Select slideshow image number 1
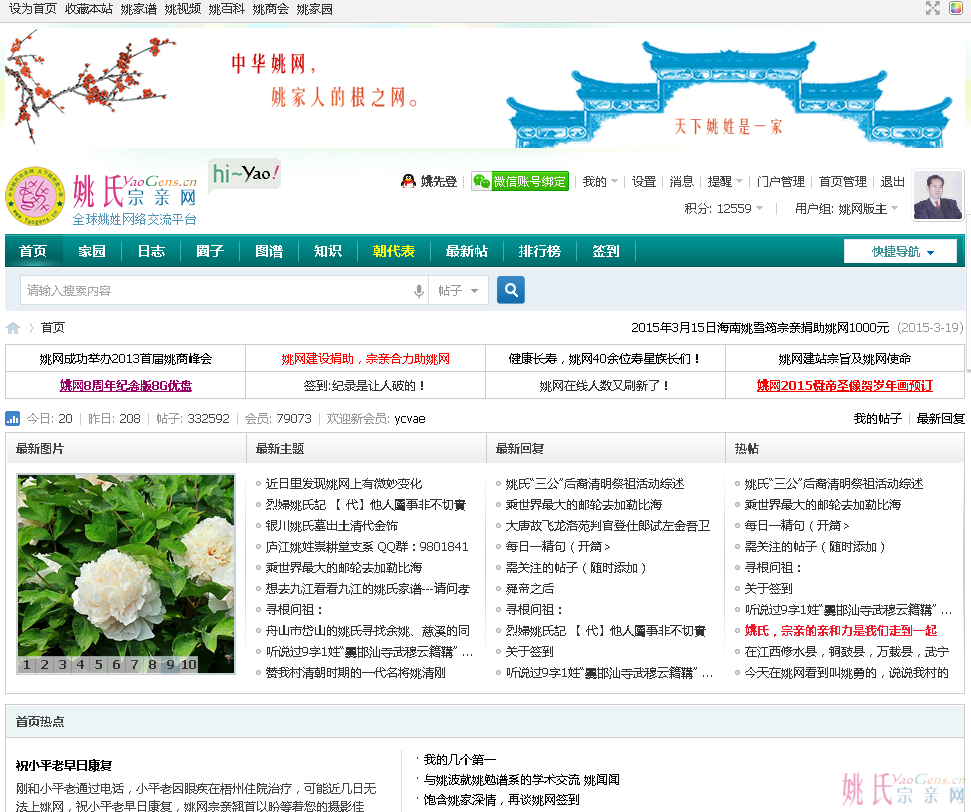 (27, 665)
